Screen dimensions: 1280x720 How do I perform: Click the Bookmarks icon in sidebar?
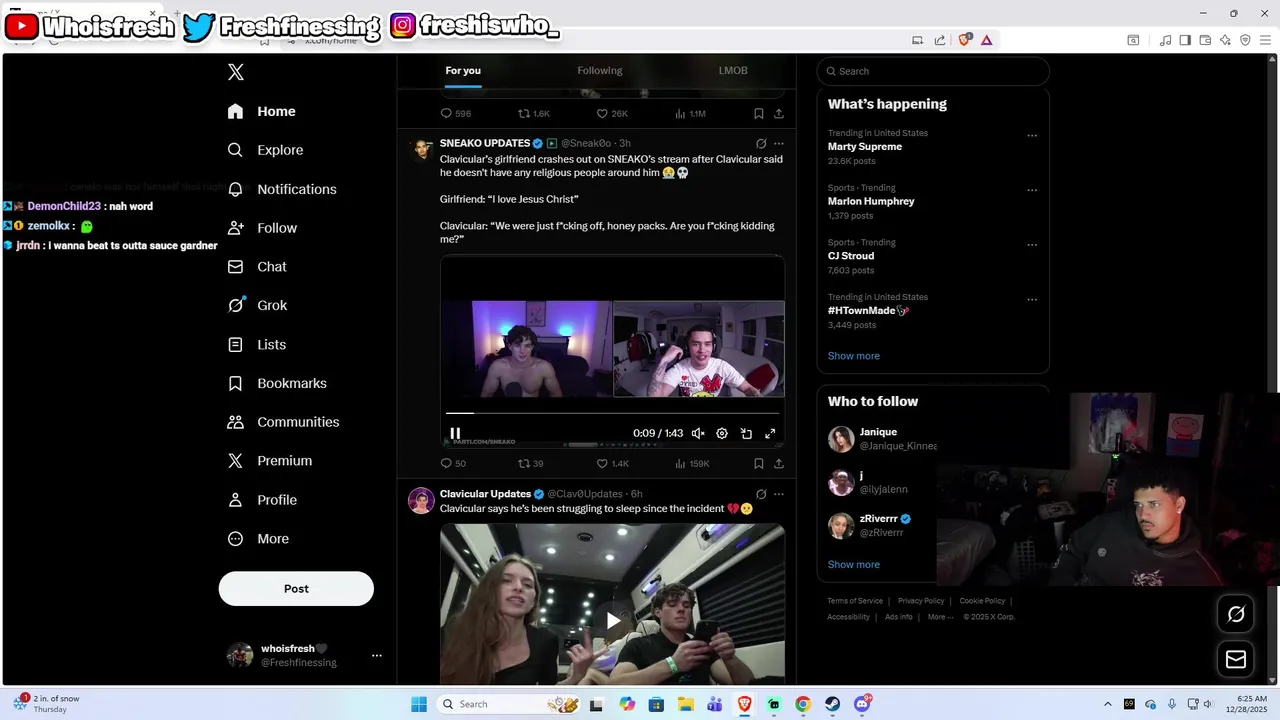point(236,383)
